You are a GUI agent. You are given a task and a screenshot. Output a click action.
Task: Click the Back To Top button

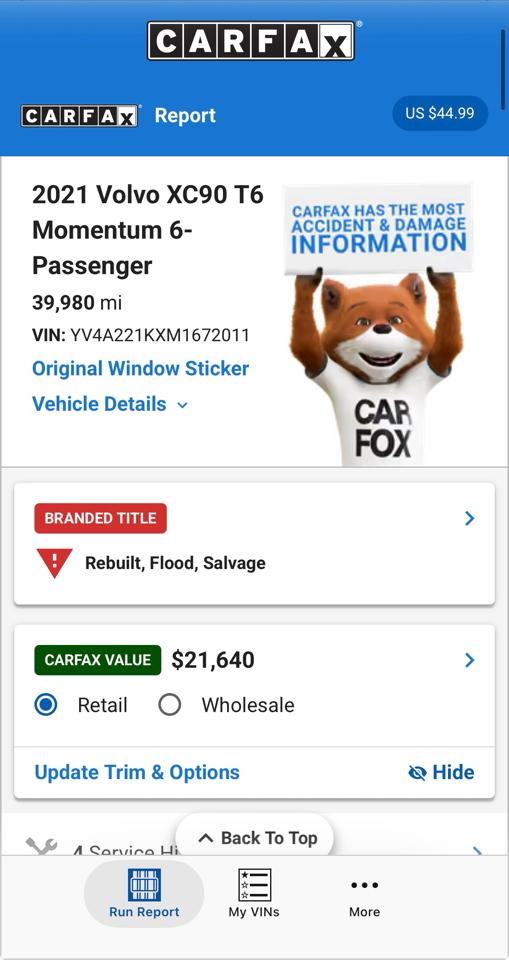pos(255,836)
